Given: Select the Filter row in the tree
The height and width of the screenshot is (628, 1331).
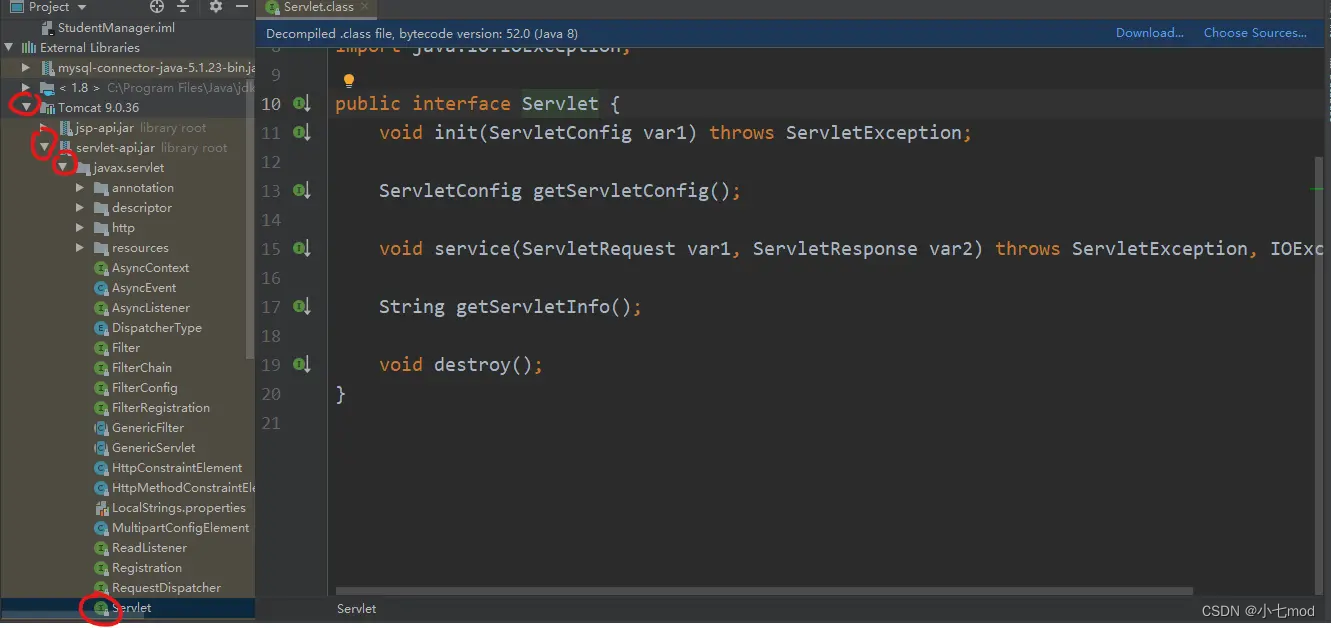Looking at the screenshot, I should pos(128,348).
